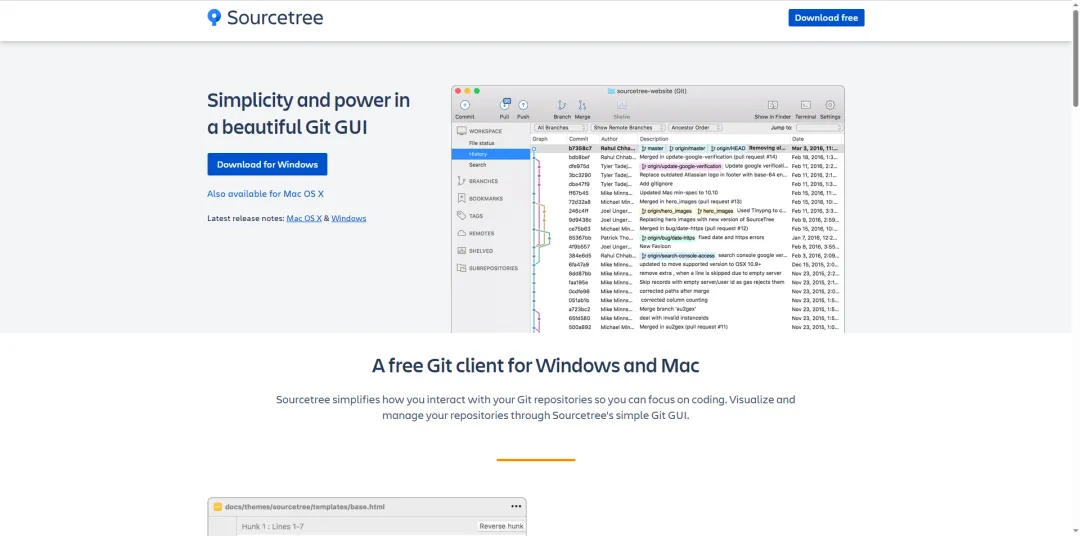Click the yellow modified-file icon beside base.html
Screen dimensions: 1080x536
(x=217, y=506)
